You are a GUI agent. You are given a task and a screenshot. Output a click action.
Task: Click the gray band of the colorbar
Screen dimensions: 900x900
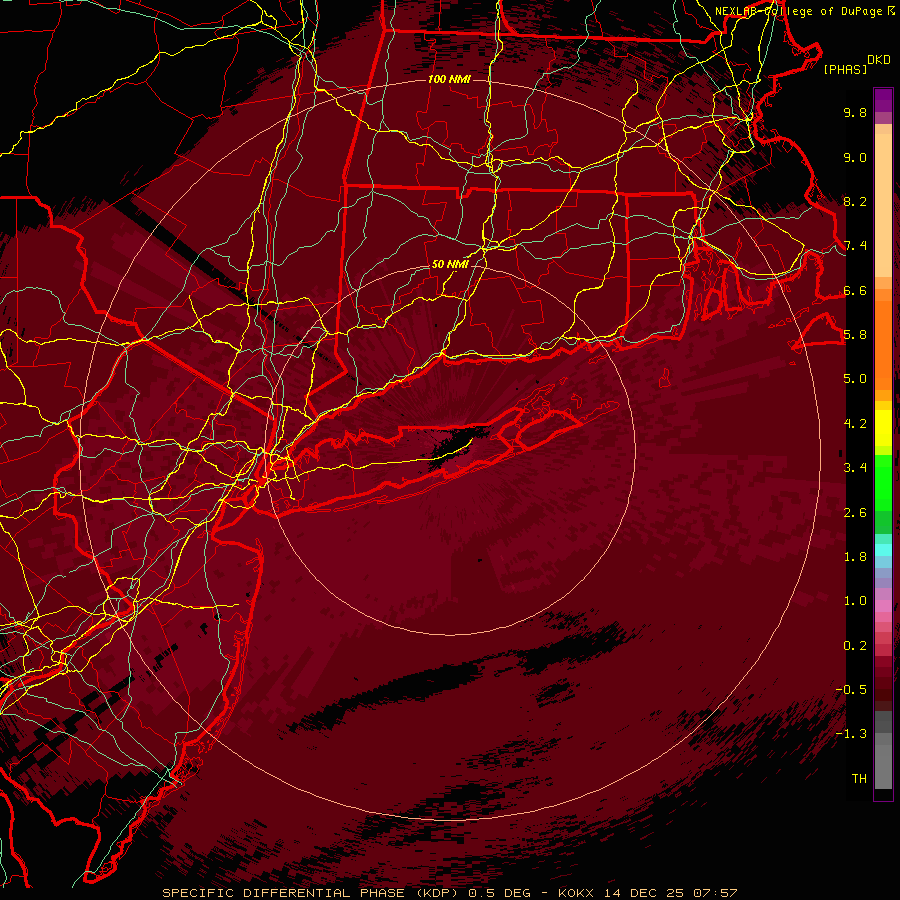pos(883,752)
